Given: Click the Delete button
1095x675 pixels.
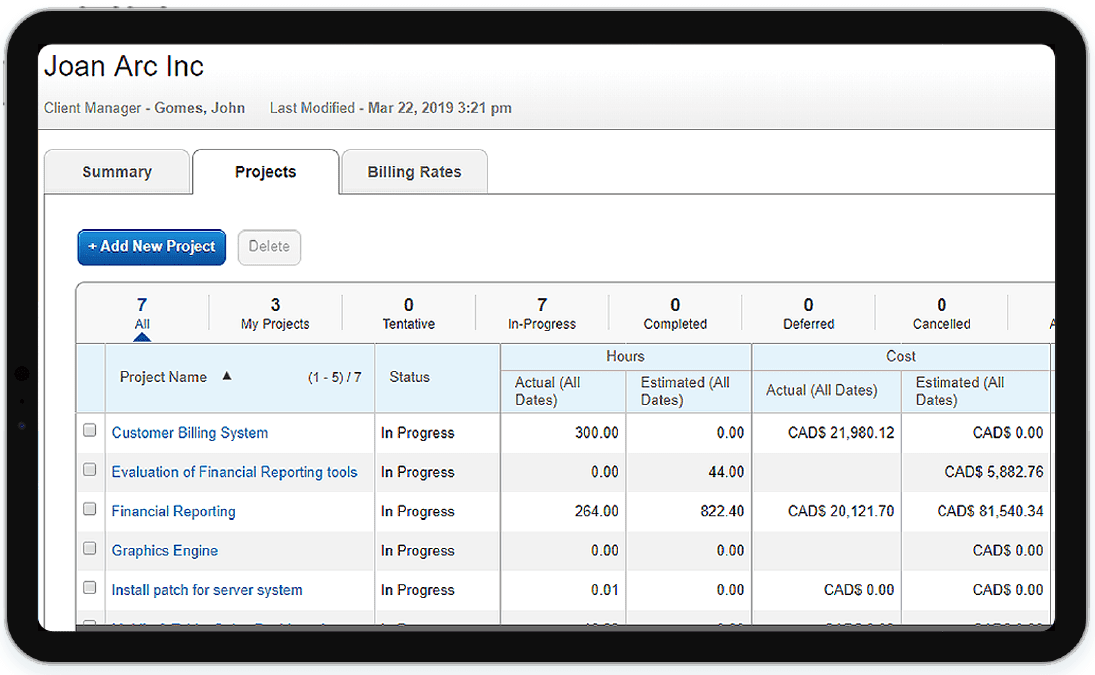Looking at the screenshot, I should 269,247.
